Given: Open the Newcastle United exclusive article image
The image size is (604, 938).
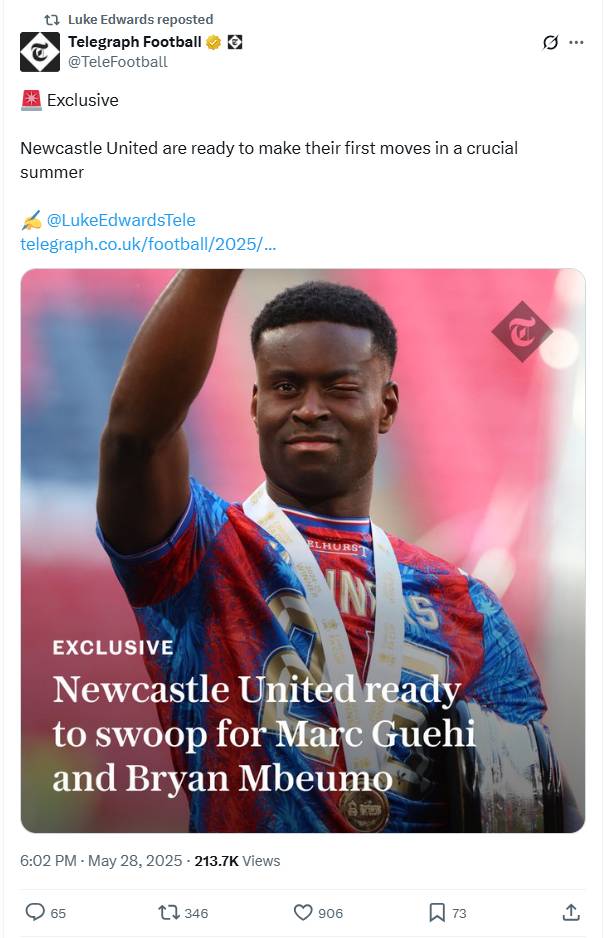Looking at the screenshot, I should pos(303,550).
